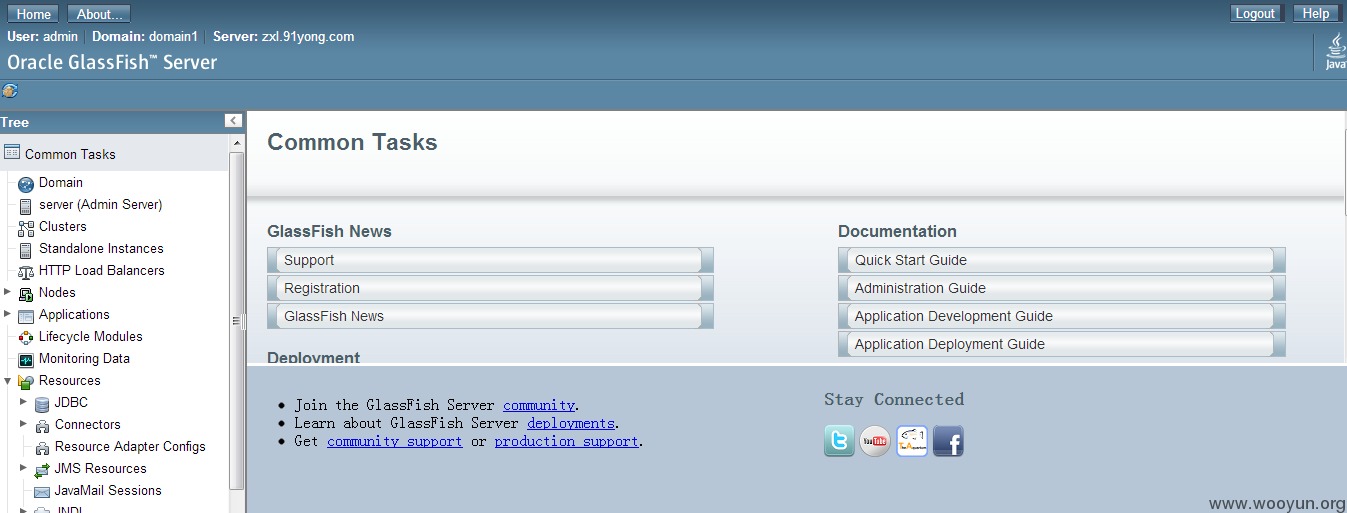This screenshot has height=513, width=1347.
Task: Click the Applications icon
Action: (26, 316)
